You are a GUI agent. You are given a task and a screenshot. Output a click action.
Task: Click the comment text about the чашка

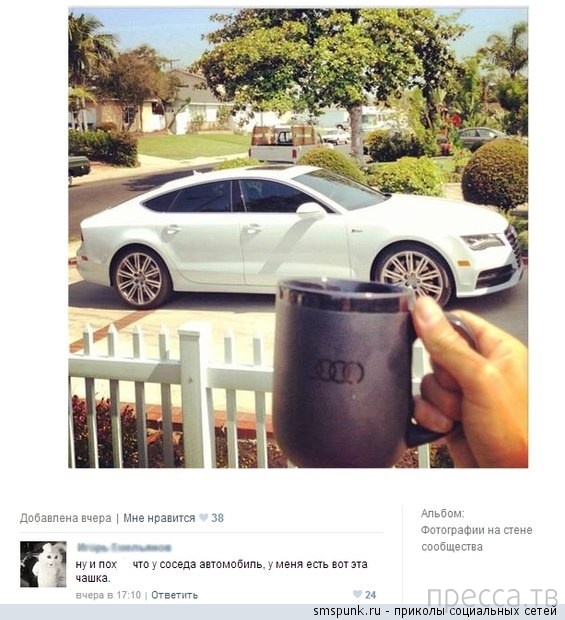pos(221,571)
